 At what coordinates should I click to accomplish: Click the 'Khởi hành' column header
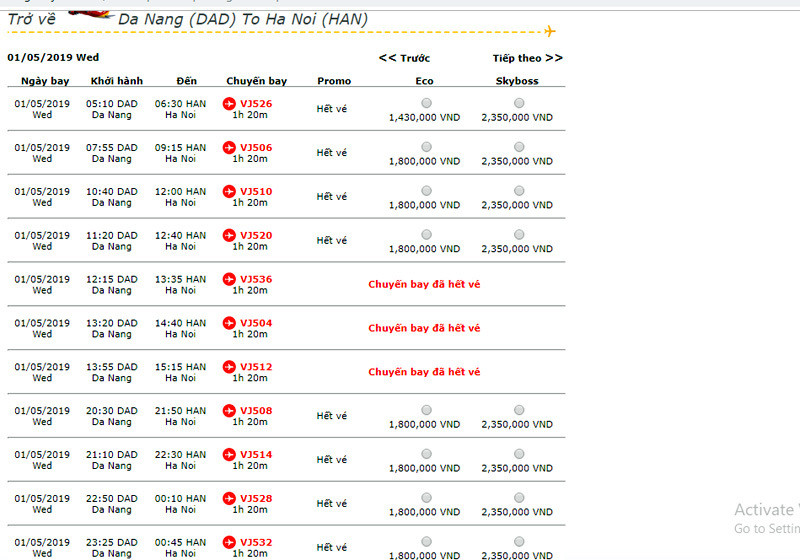coord(117,81)
